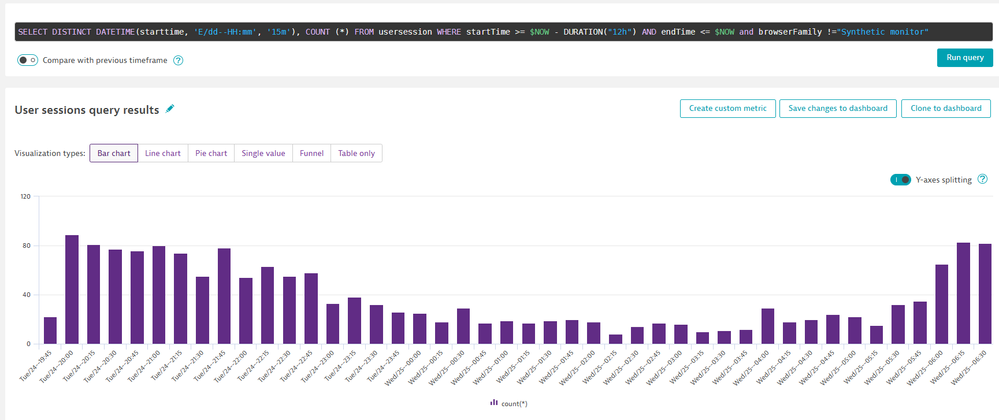Click the tallest bar at Tue/24--20:00

click(x=72, y=290)
